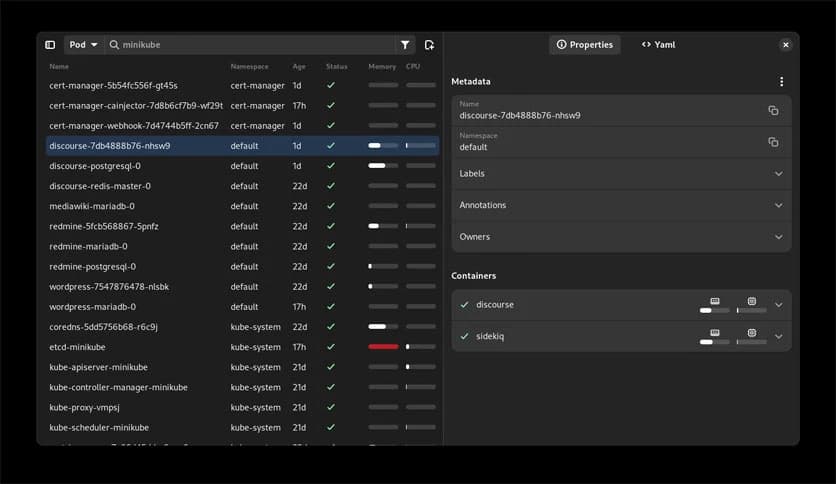Screen dimensions: 836x484
Task: Click the status checkmark of mediawiki-mariadb-0
Action: pyautogui.click(x=331, y=206)
